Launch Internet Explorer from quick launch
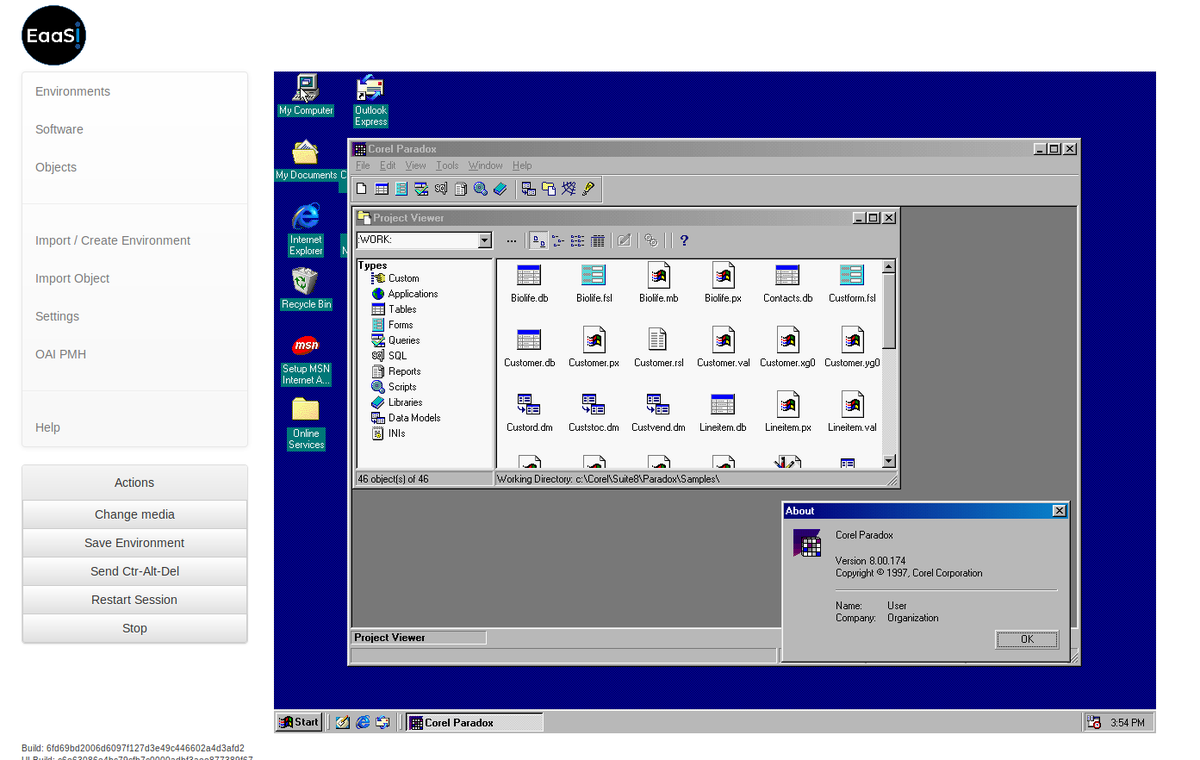This screenshot has height=760, width=1200. click(x=363, y=722)
